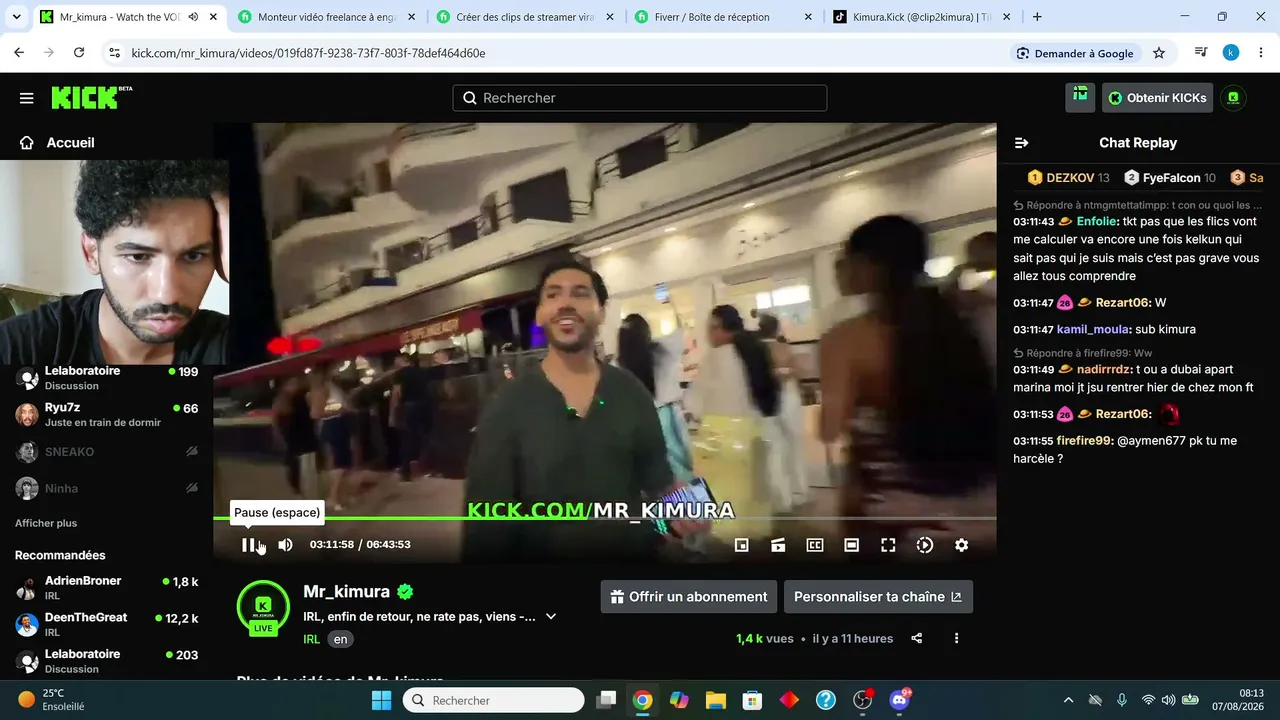Open the Lelaboratoire channel with 199 viewers
The width and height of the screenshot is (1280, 720).
pos(107,378)
